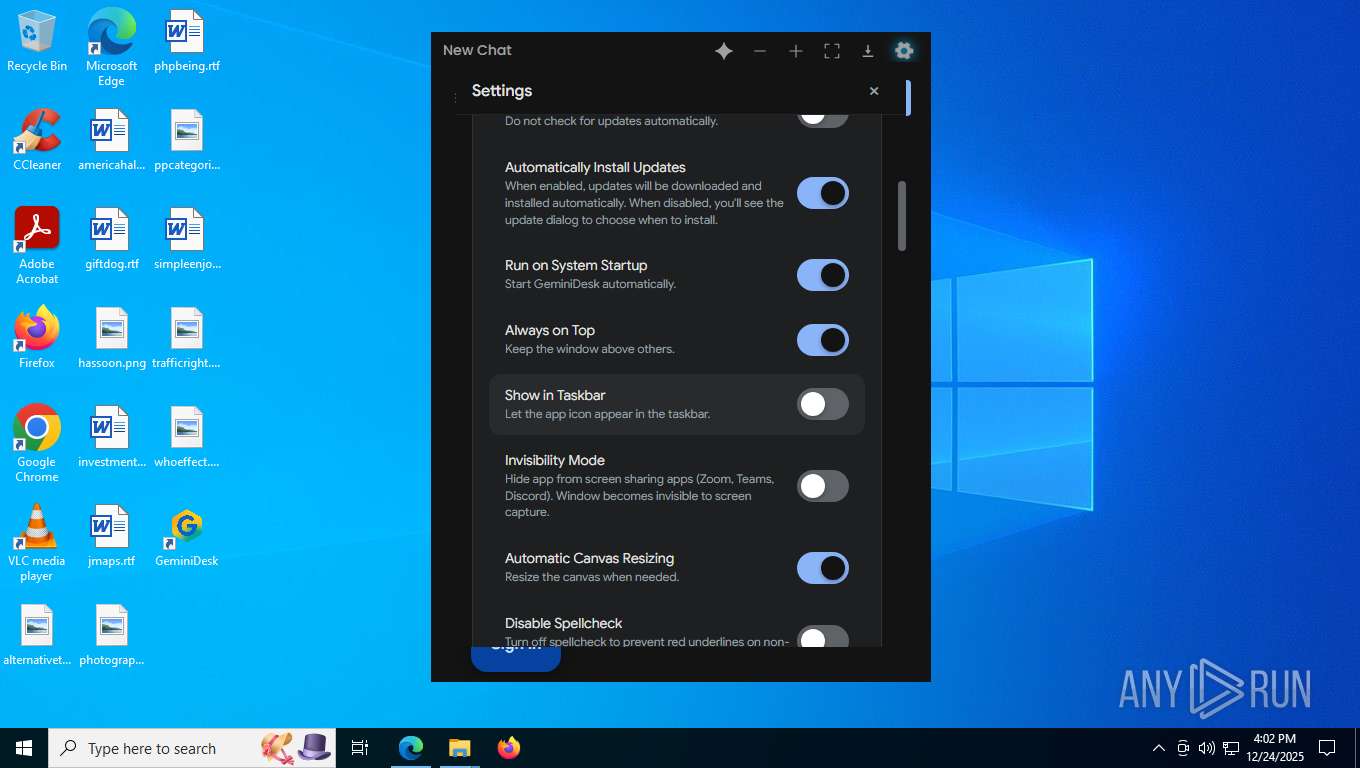Select the Google Chrome desktop shortcut
1360x768 pixels.
point(37,444)
